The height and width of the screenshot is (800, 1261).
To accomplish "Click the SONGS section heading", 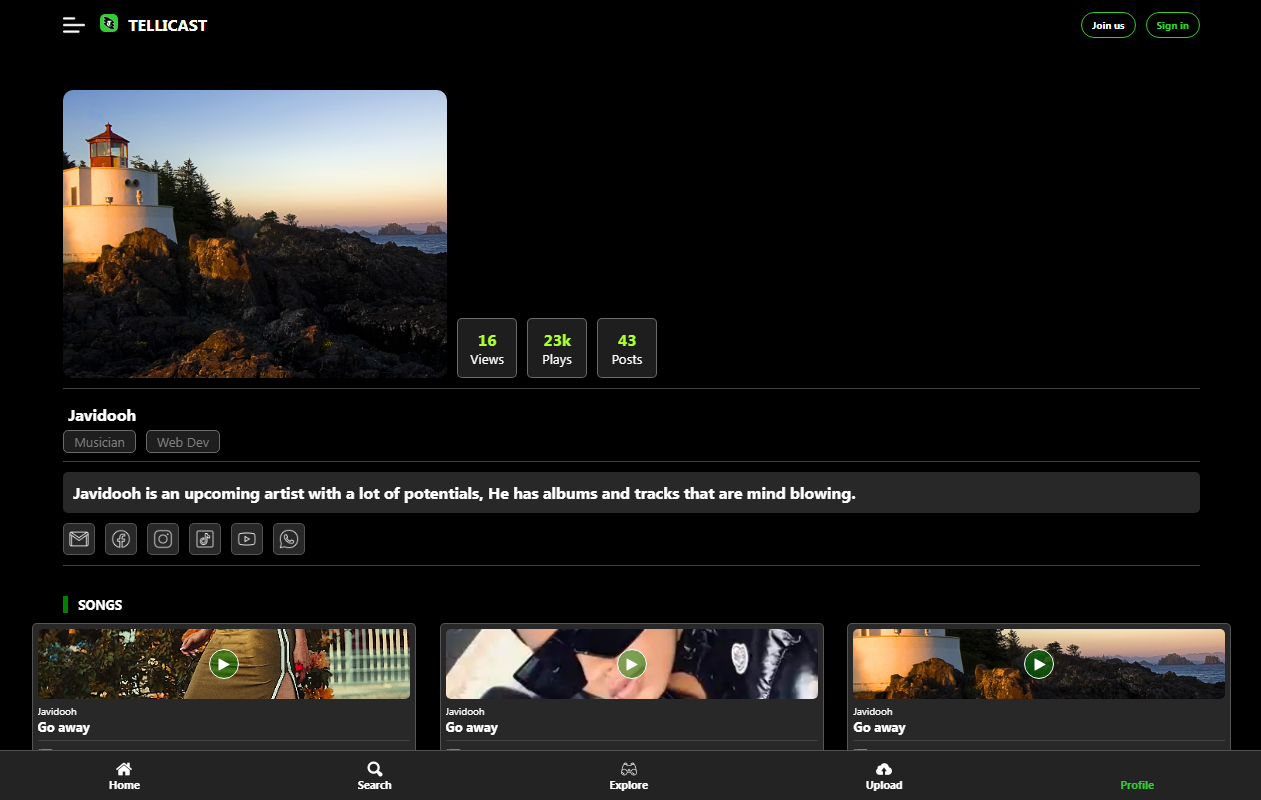I will pos(100,605).
